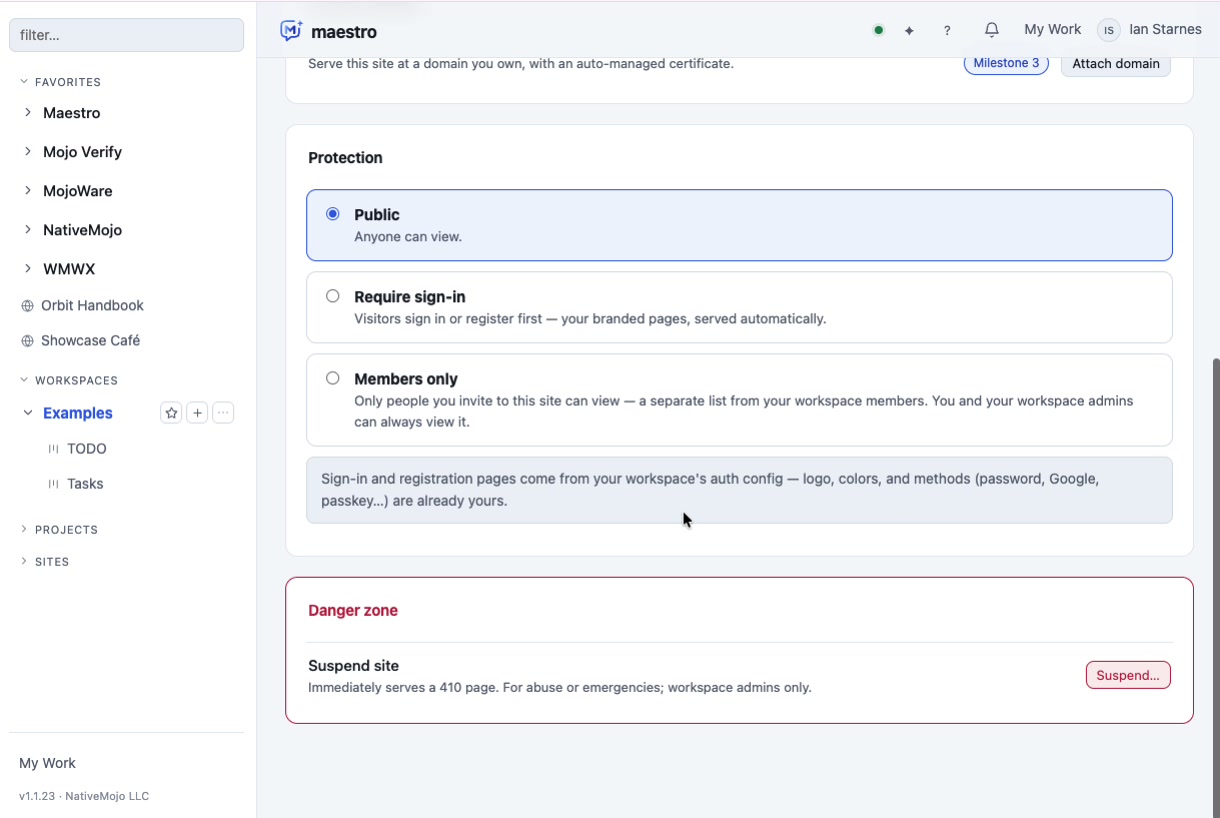Expand the Mojo Verify favorite

tap(28, 152)
